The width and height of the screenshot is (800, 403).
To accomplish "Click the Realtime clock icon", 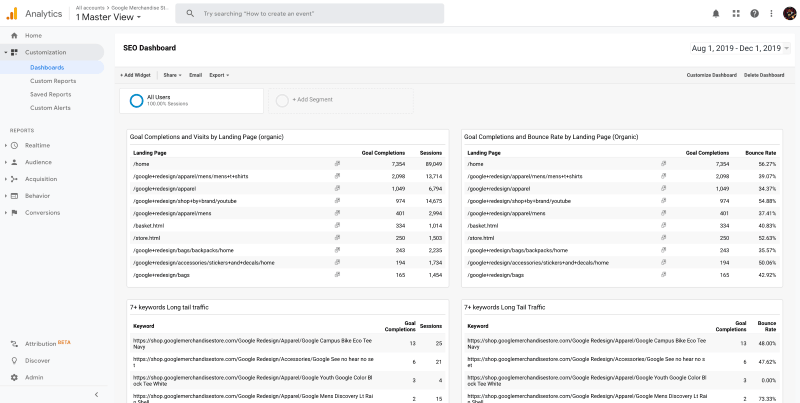I will (x=14, y=145).
